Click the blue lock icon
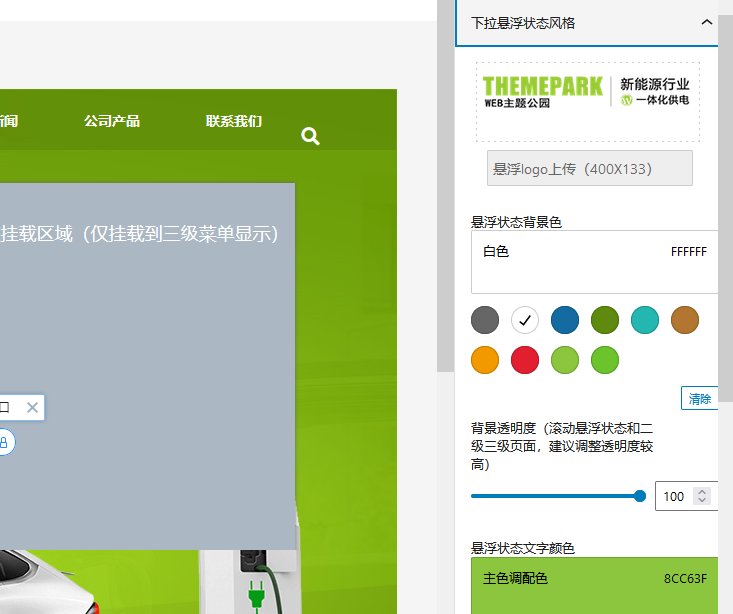733x614 pixels. point(4,442)
